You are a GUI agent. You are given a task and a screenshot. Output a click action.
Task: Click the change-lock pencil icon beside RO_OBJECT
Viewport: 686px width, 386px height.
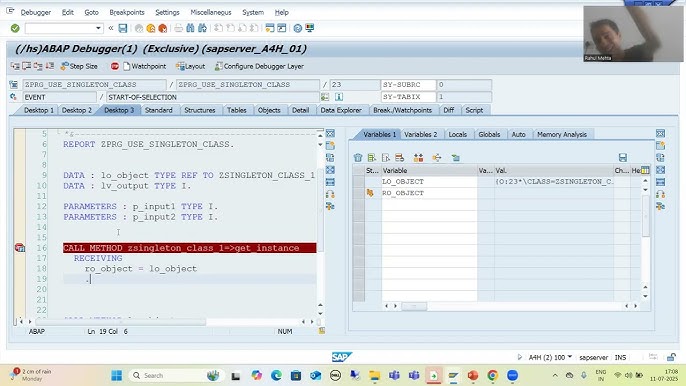[370, 193]
